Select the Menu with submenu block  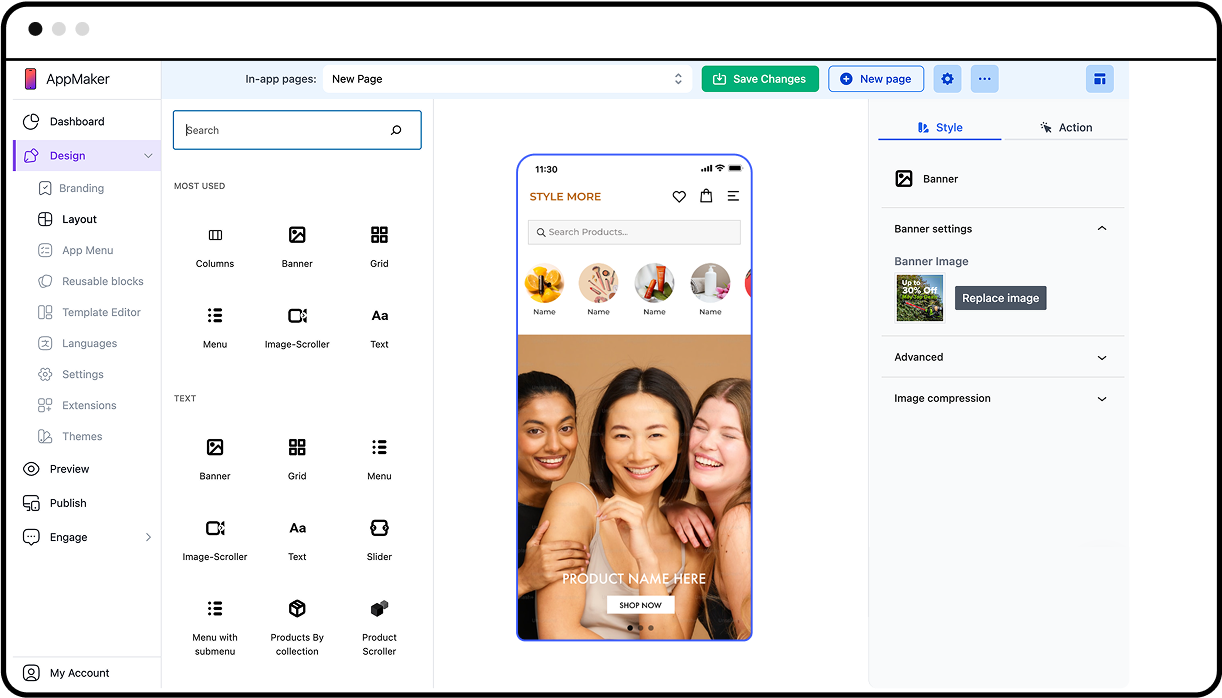(x=215, y=610)
